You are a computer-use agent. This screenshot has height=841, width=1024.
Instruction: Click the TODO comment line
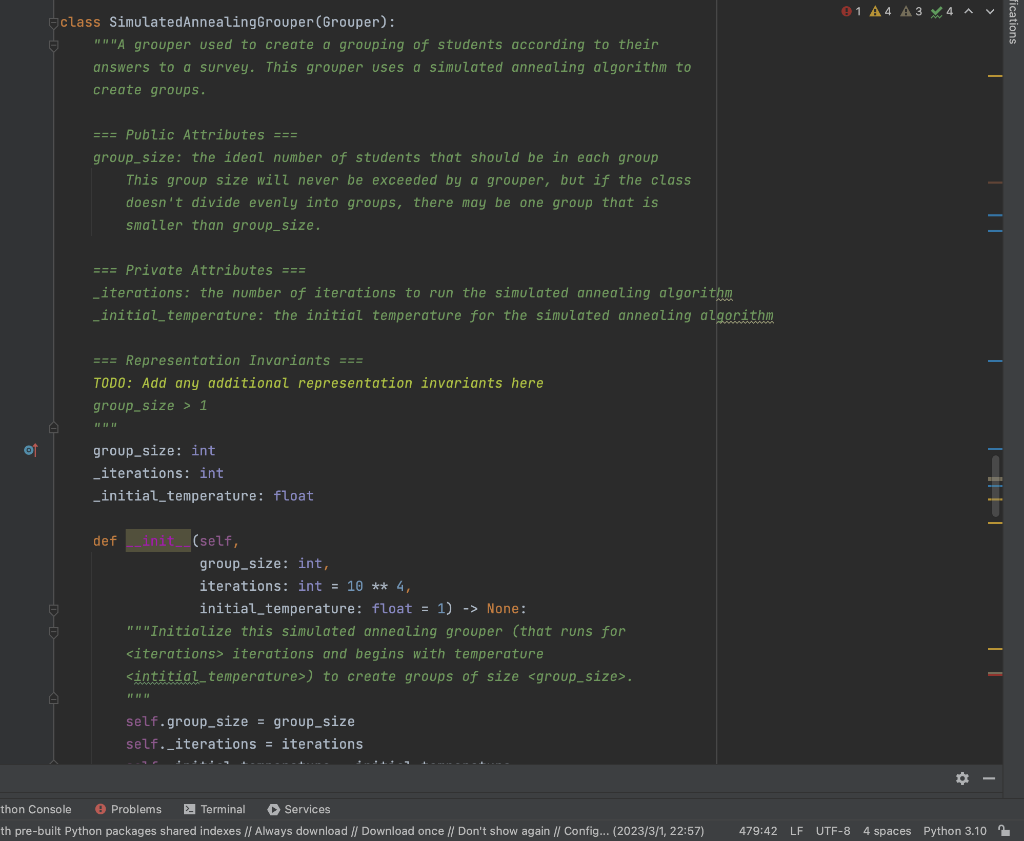click(x=318, y=383)
